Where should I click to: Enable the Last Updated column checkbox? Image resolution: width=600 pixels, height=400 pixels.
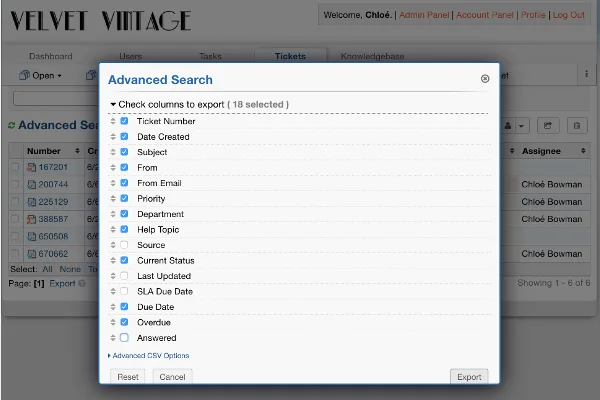(124, 276)
